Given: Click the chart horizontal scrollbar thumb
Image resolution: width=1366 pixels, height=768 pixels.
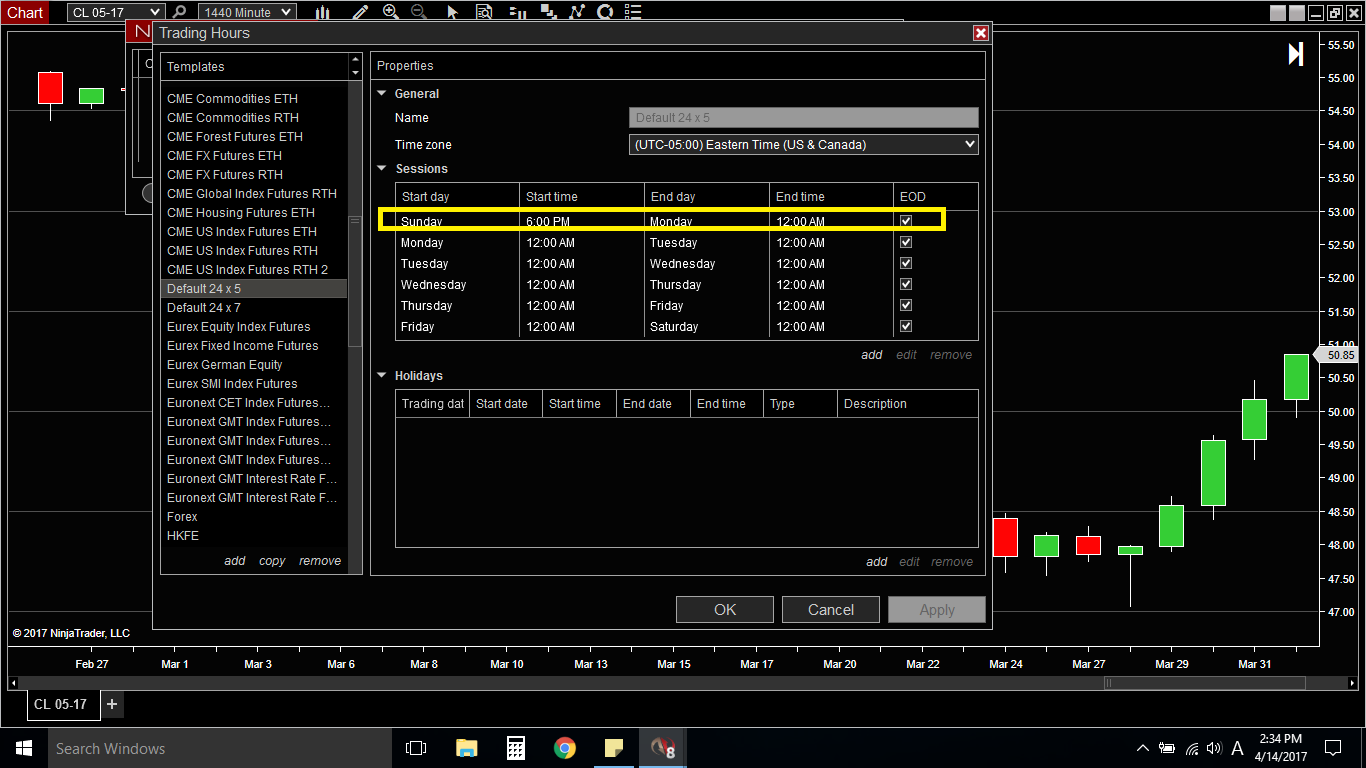Looking at the screenshot, I should click(x=1205, y=683).
